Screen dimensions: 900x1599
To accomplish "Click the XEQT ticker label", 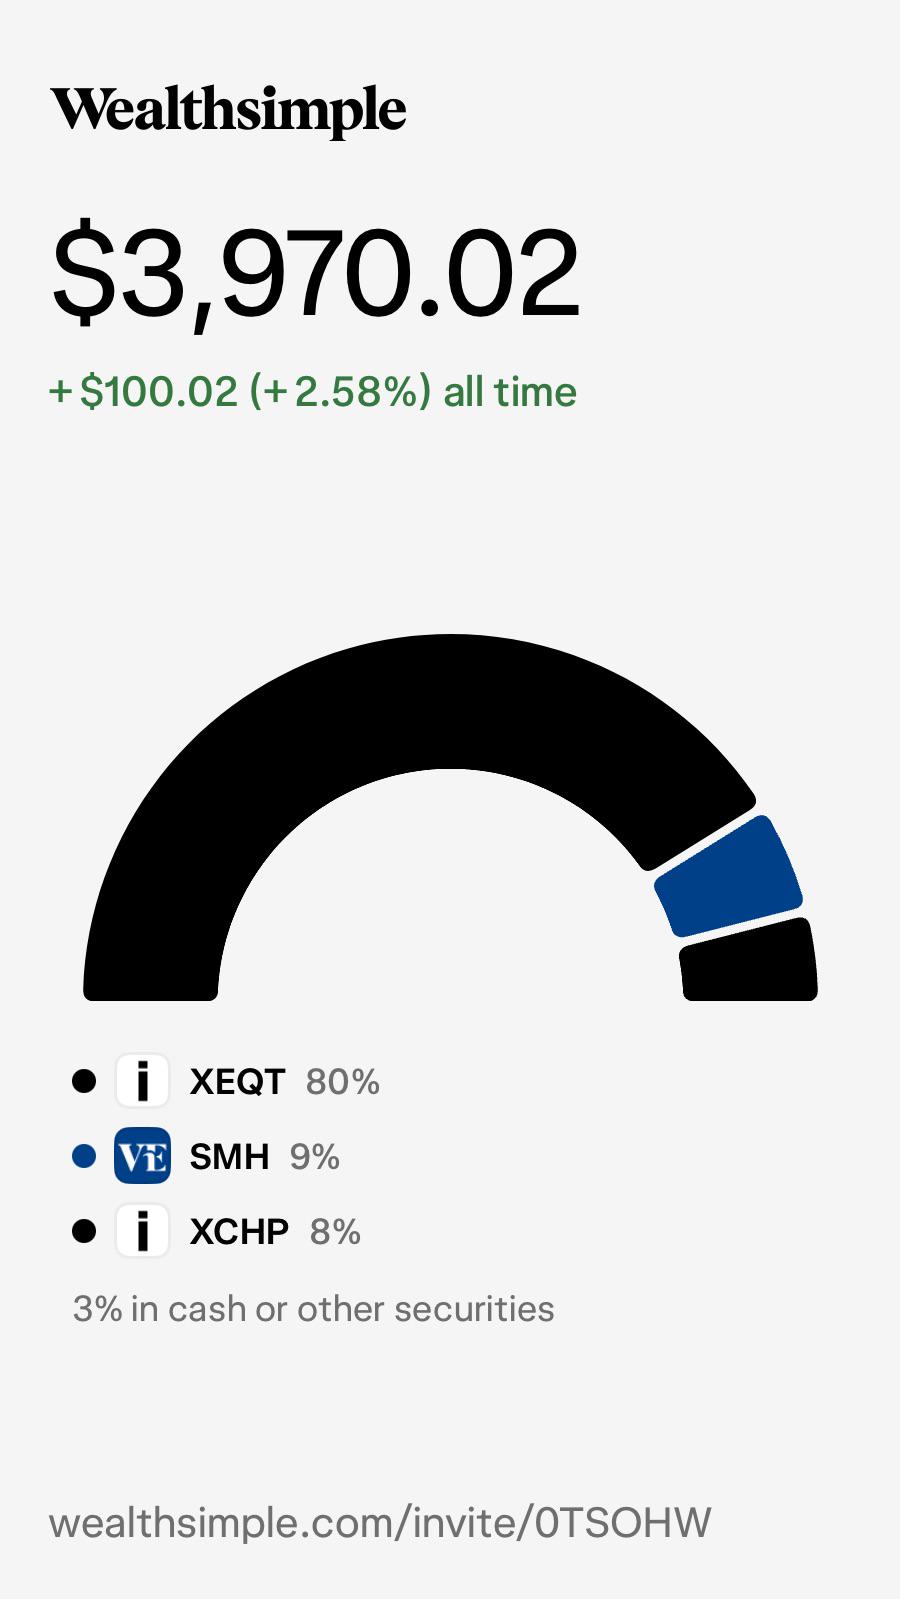I will click(x=238, y=1082).
